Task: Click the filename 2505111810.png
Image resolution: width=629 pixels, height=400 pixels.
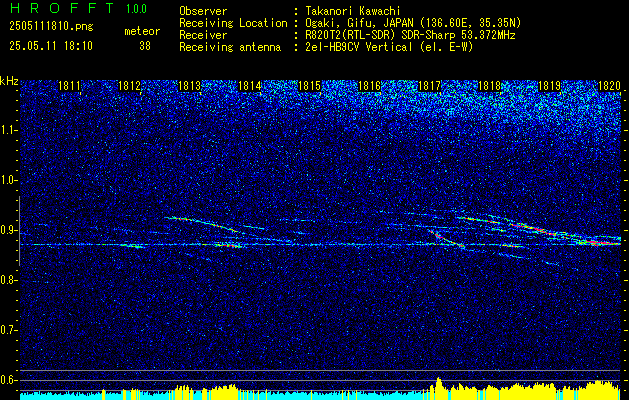Action: [x=51, y=26]
